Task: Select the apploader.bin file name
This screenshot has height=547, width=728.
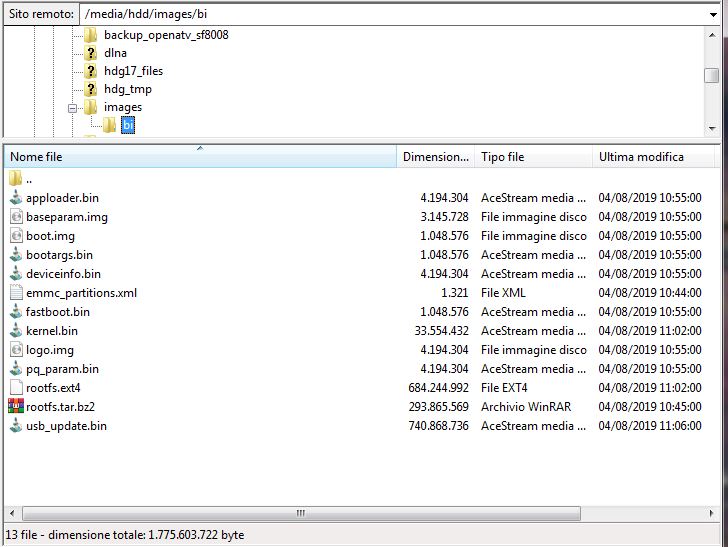Action: pos(62,198)
